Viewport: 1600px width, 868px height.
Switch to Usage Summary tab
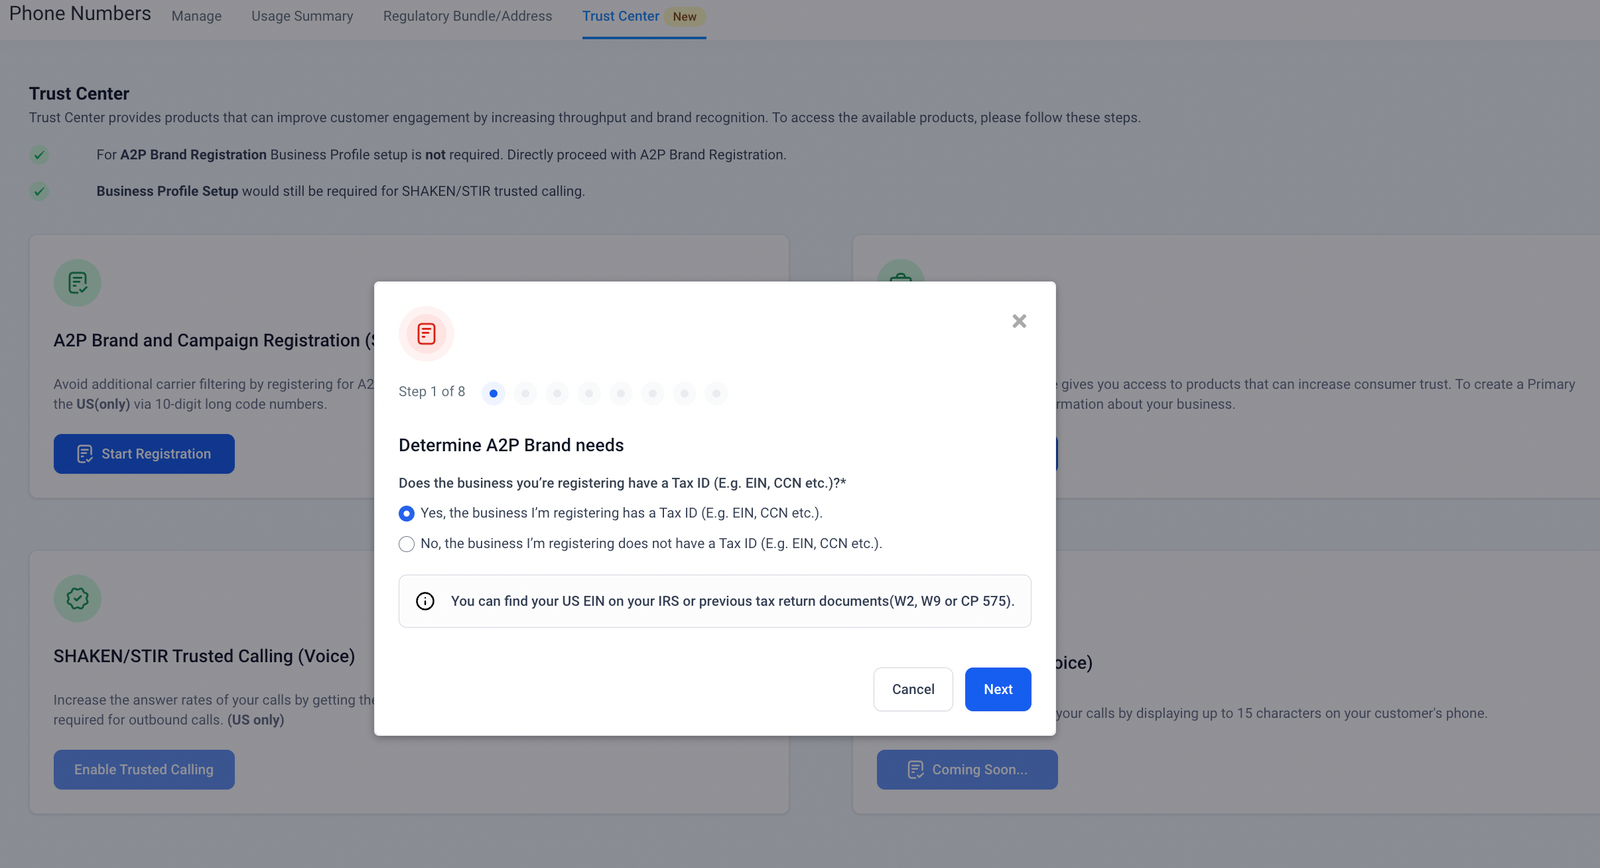pos(302,16)
